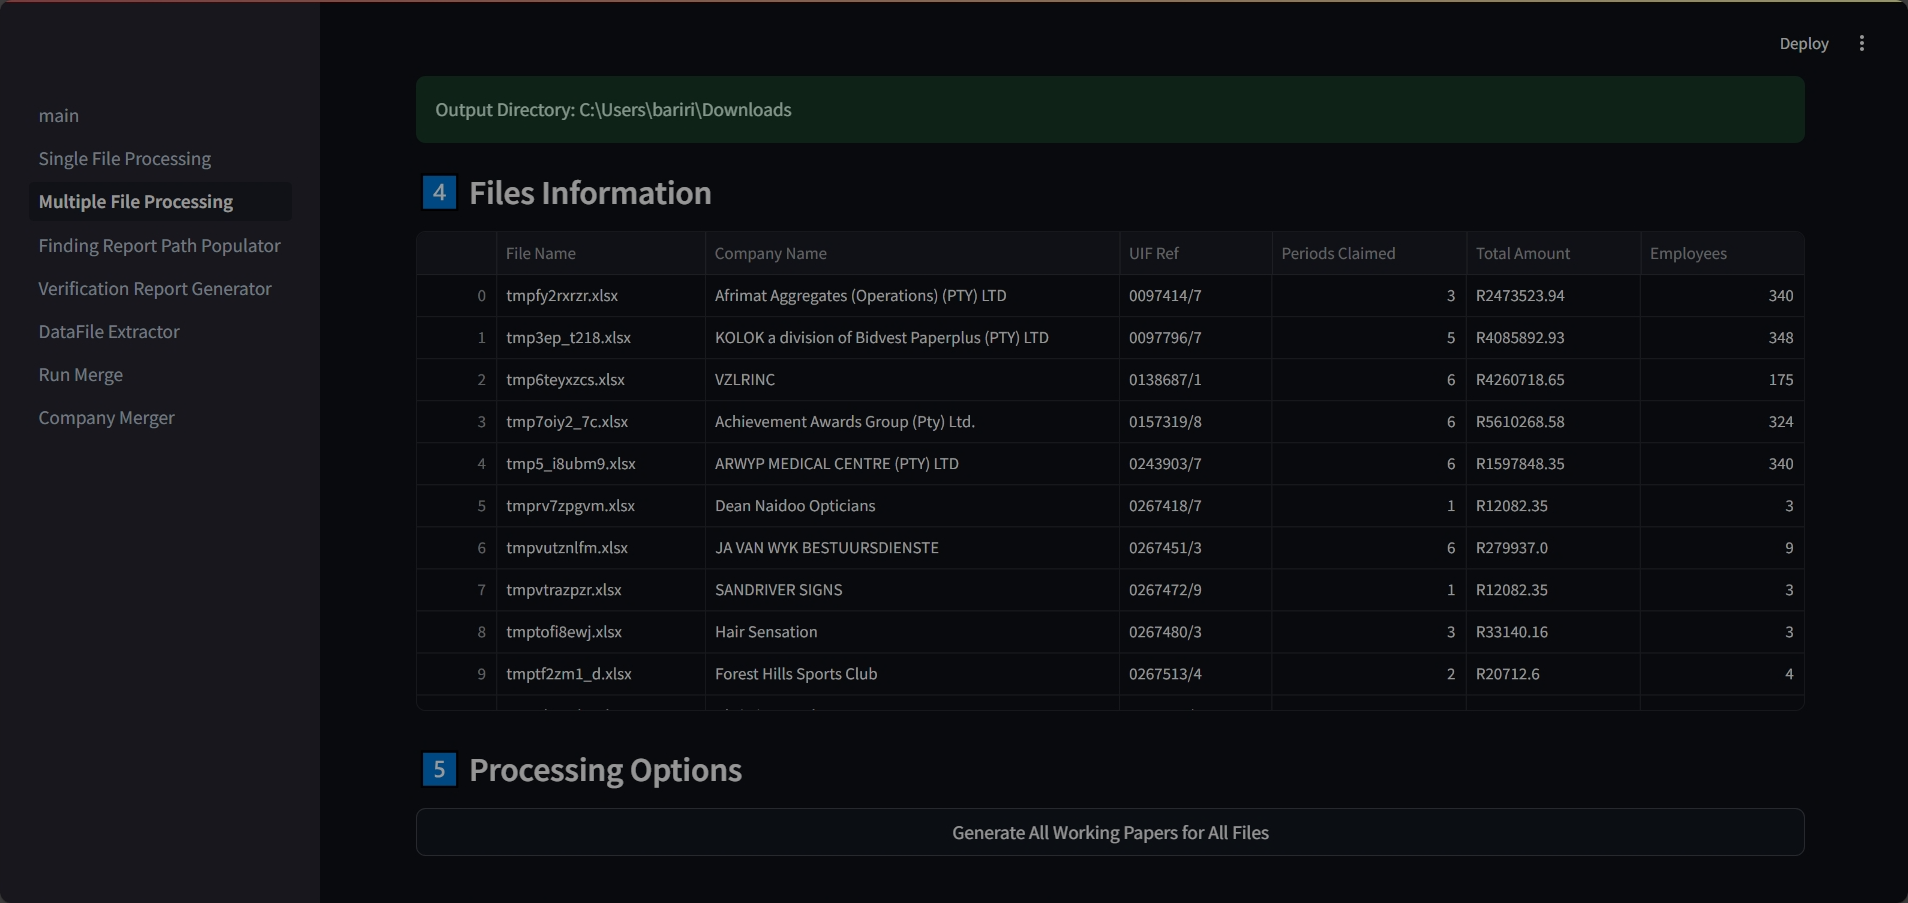Generate All Working Papers for All Files
1908x903 pixels.
tap(1110, 832)
